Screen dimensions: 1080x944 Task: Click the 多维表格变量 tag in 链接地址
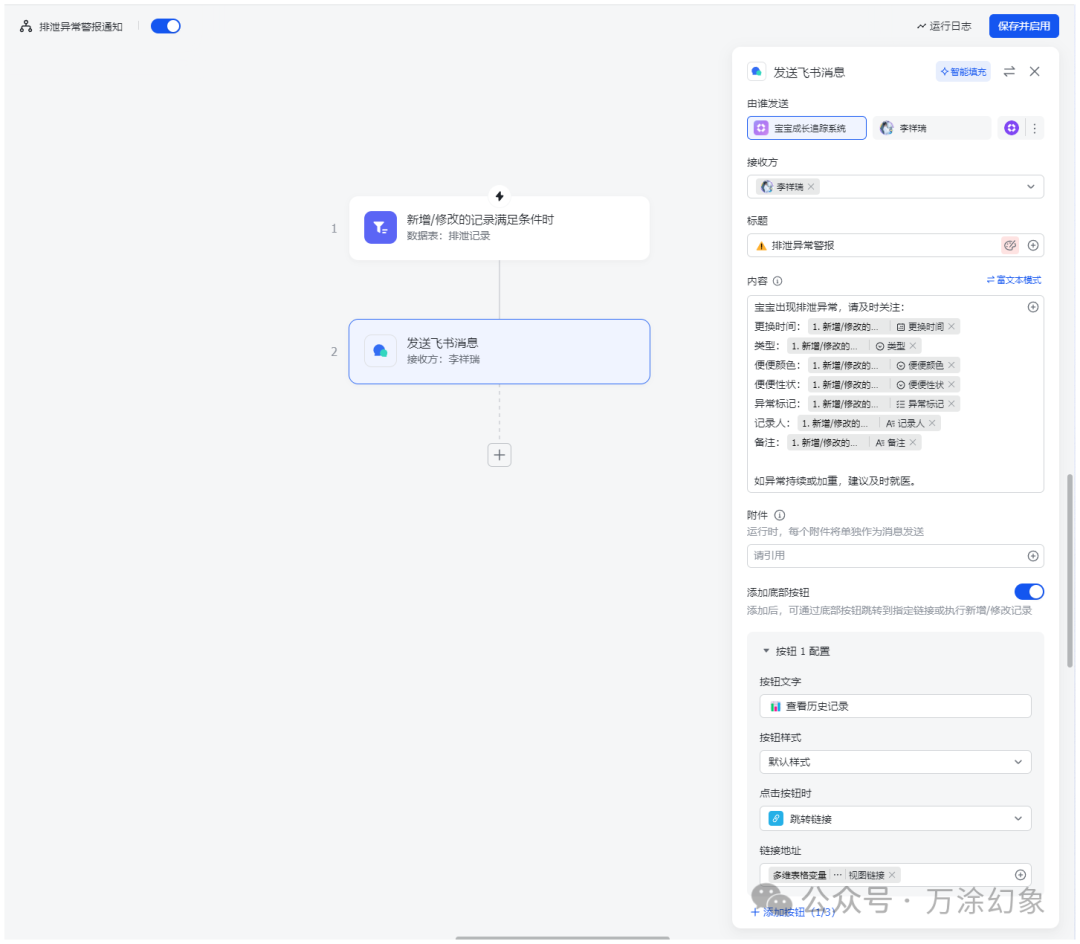pyautogui.click(x=799, y=875)
